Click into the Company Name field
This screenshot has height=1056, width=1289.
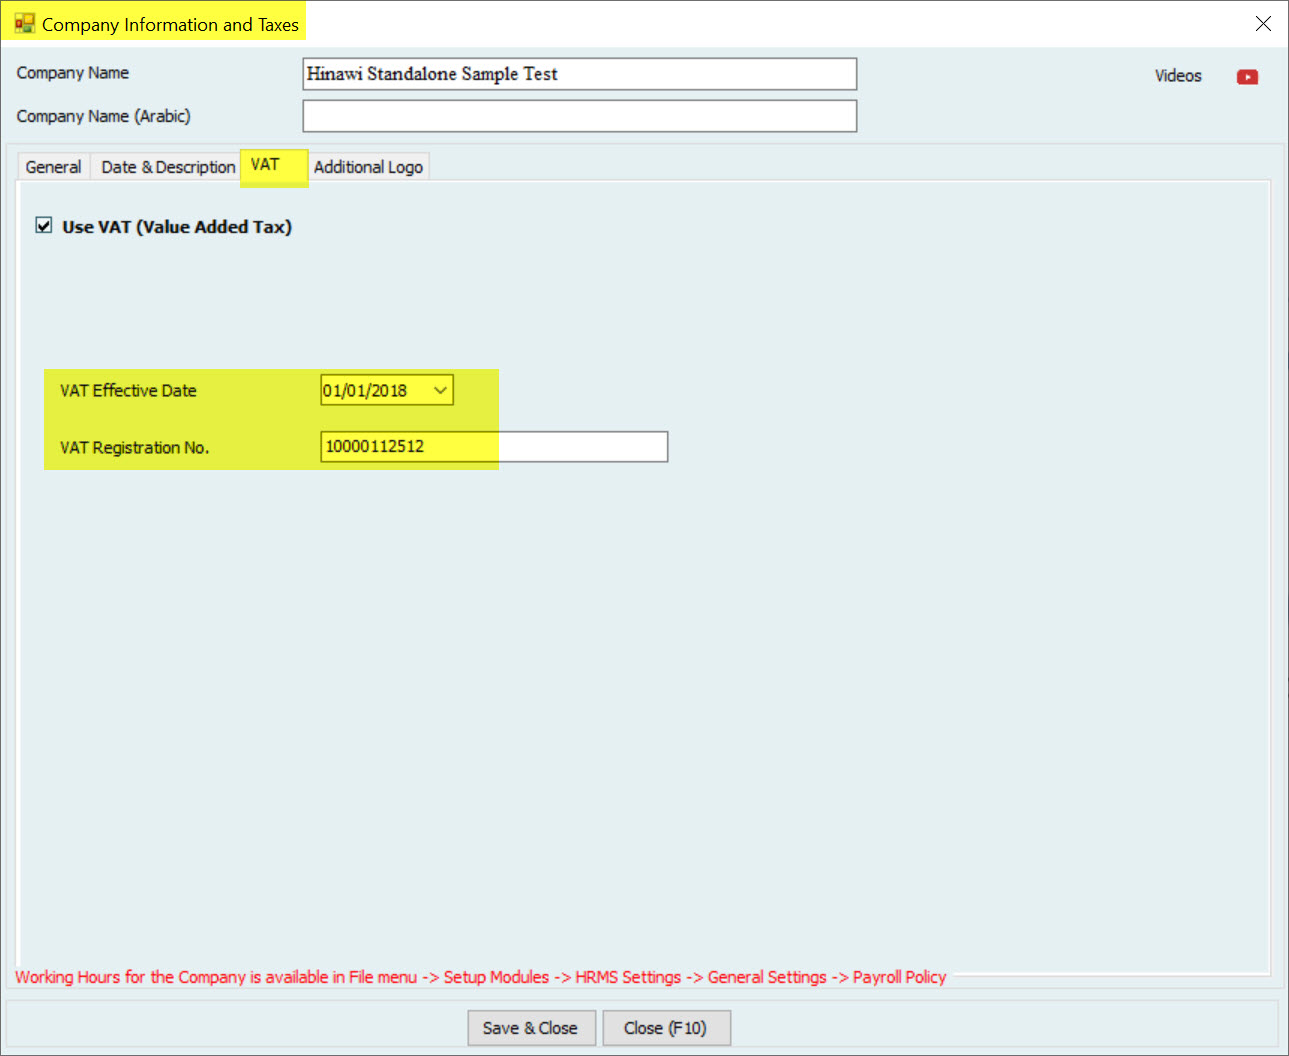[580, 74]
